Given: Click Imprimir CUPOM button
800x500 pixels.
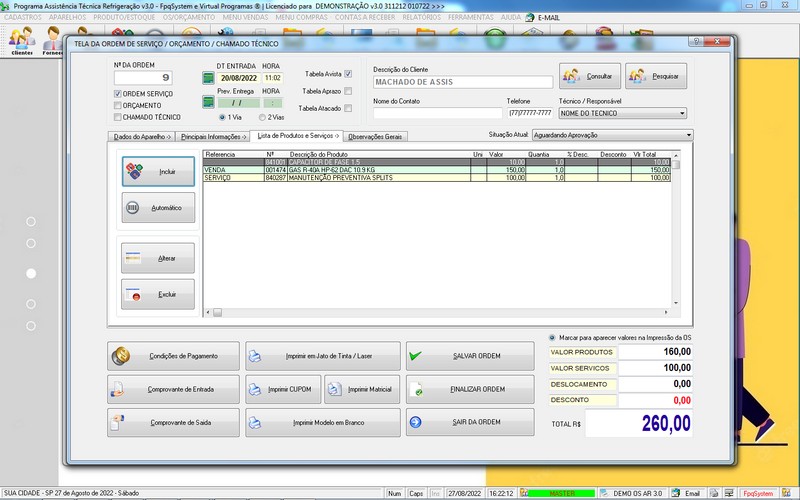Looking at the screenshot, I should (284, 389).
